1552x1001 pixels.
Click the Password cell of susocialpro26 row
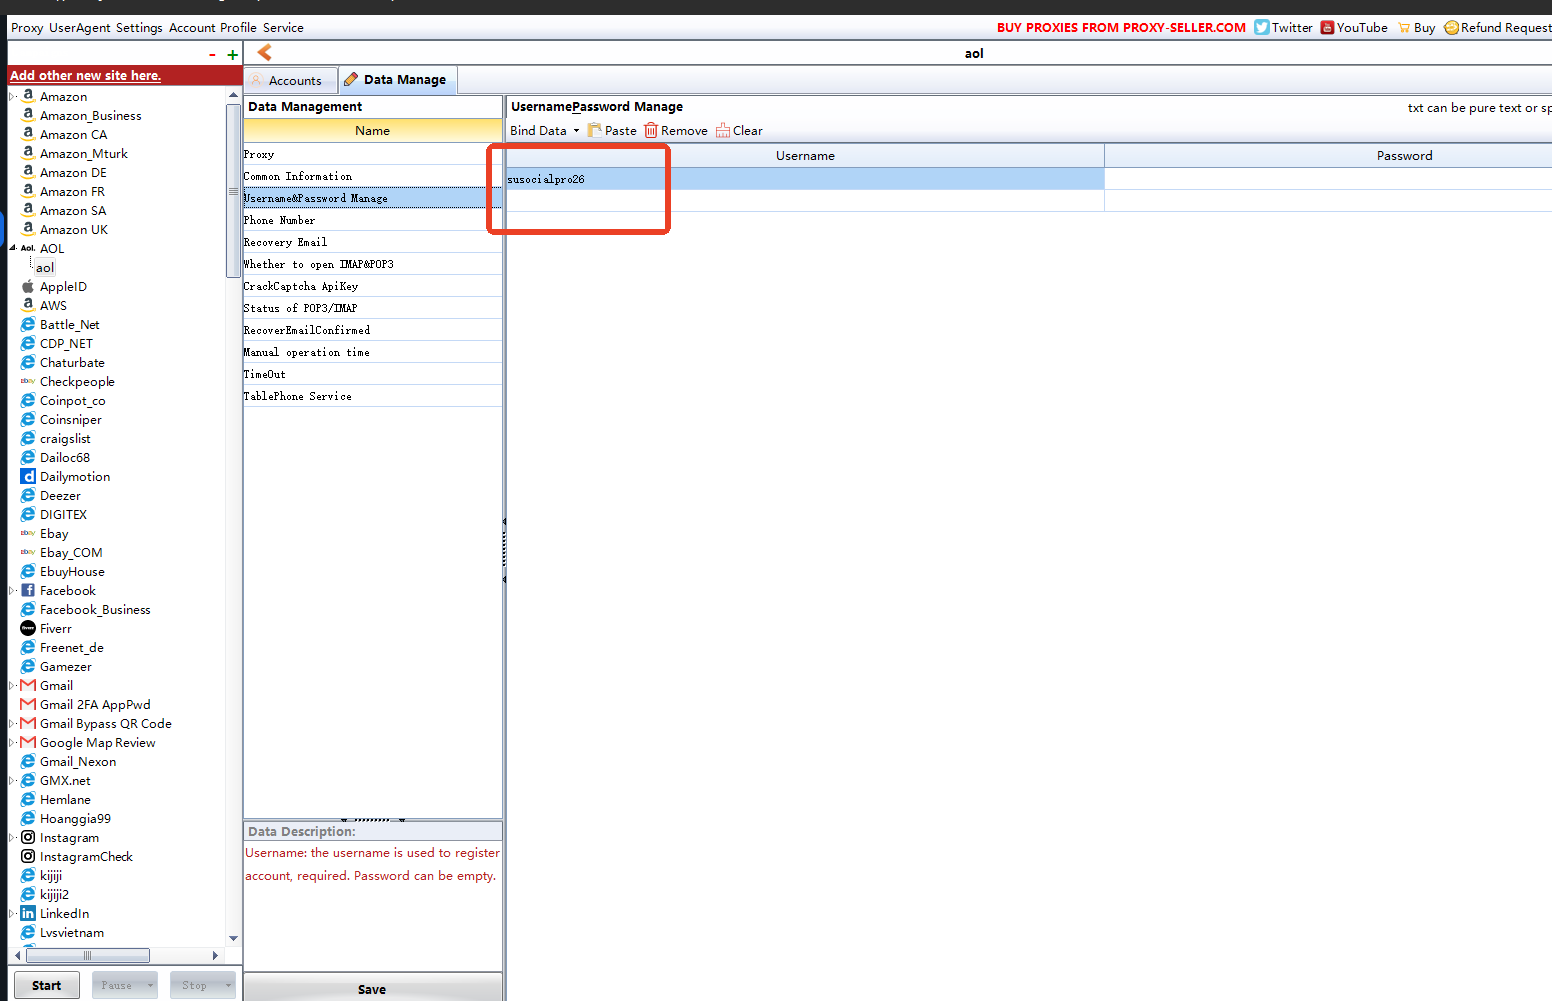(x=1328, y=179)
